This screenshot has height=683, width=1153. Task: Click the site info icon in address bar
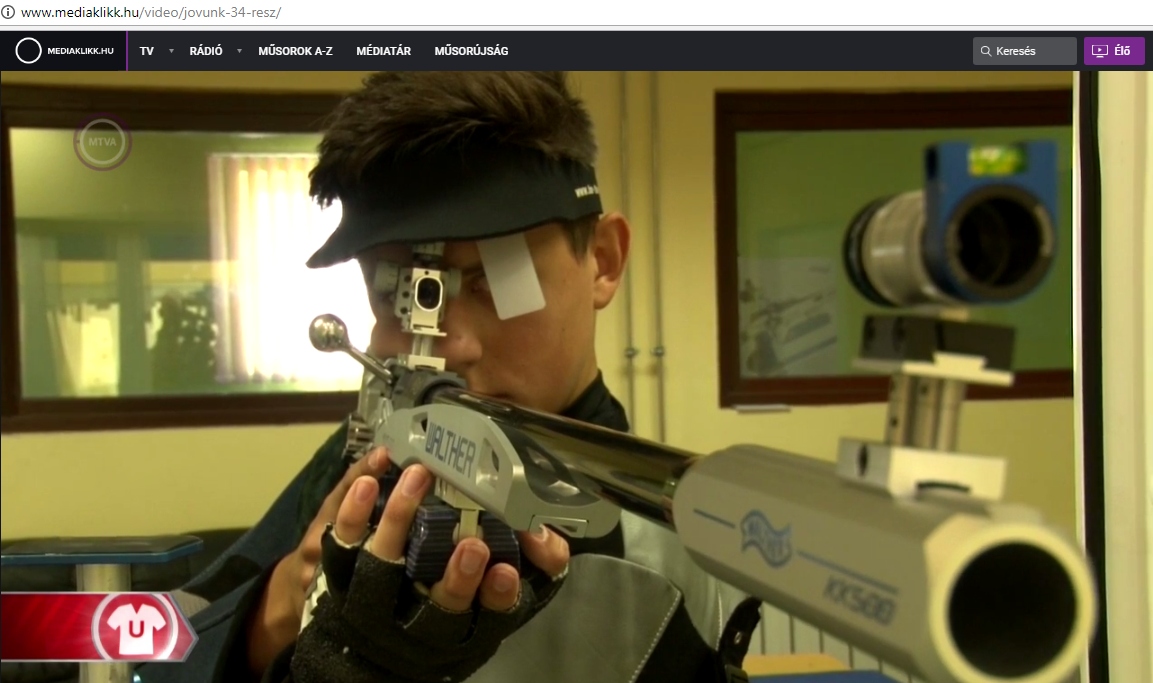(8, 12)
